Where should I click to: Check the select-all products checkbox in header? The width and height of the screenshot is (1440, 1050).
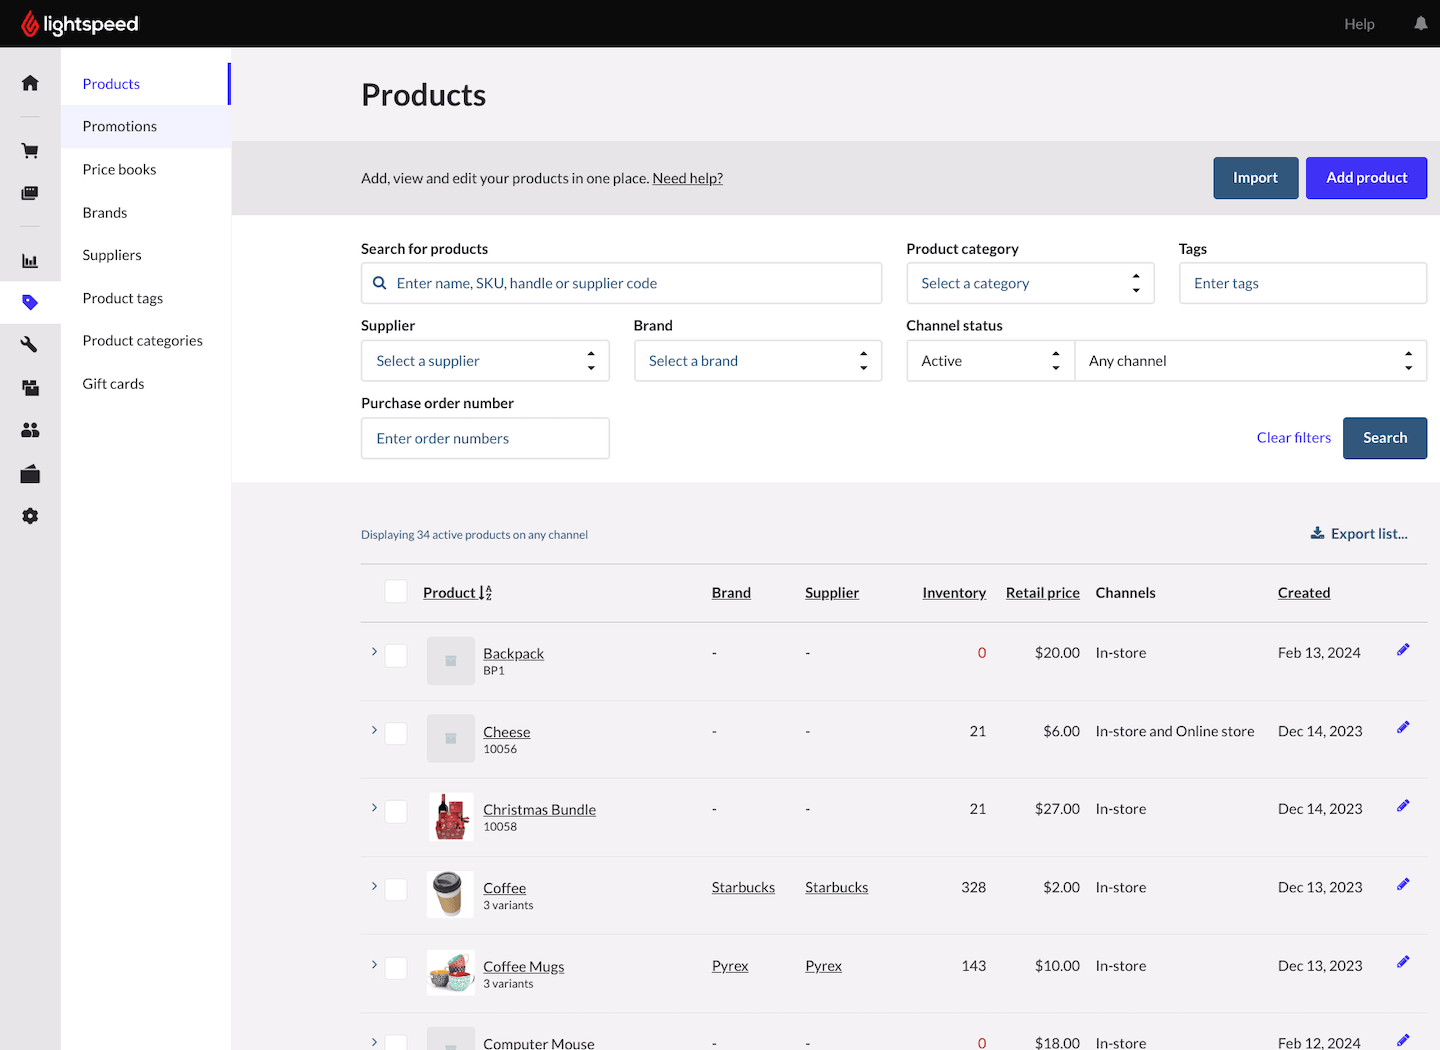[396, 592]
